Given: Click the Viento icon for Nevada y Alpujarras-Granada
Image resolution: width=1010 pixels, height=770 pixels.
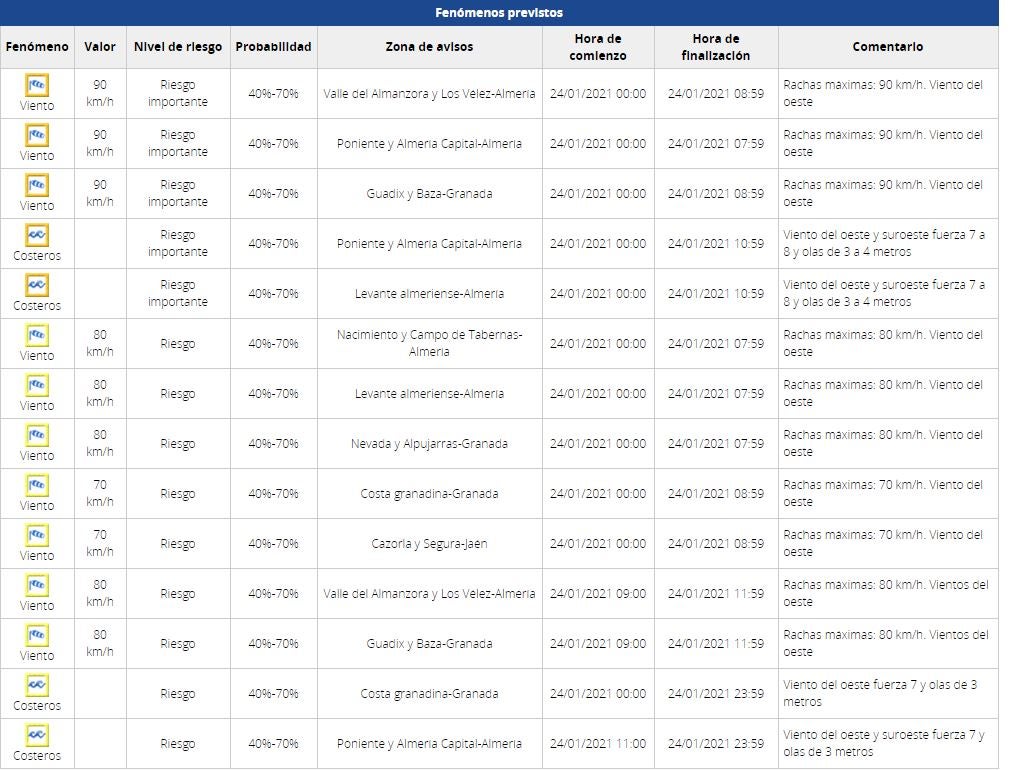Looking at the screenshot, I should (x=37, y=436).
